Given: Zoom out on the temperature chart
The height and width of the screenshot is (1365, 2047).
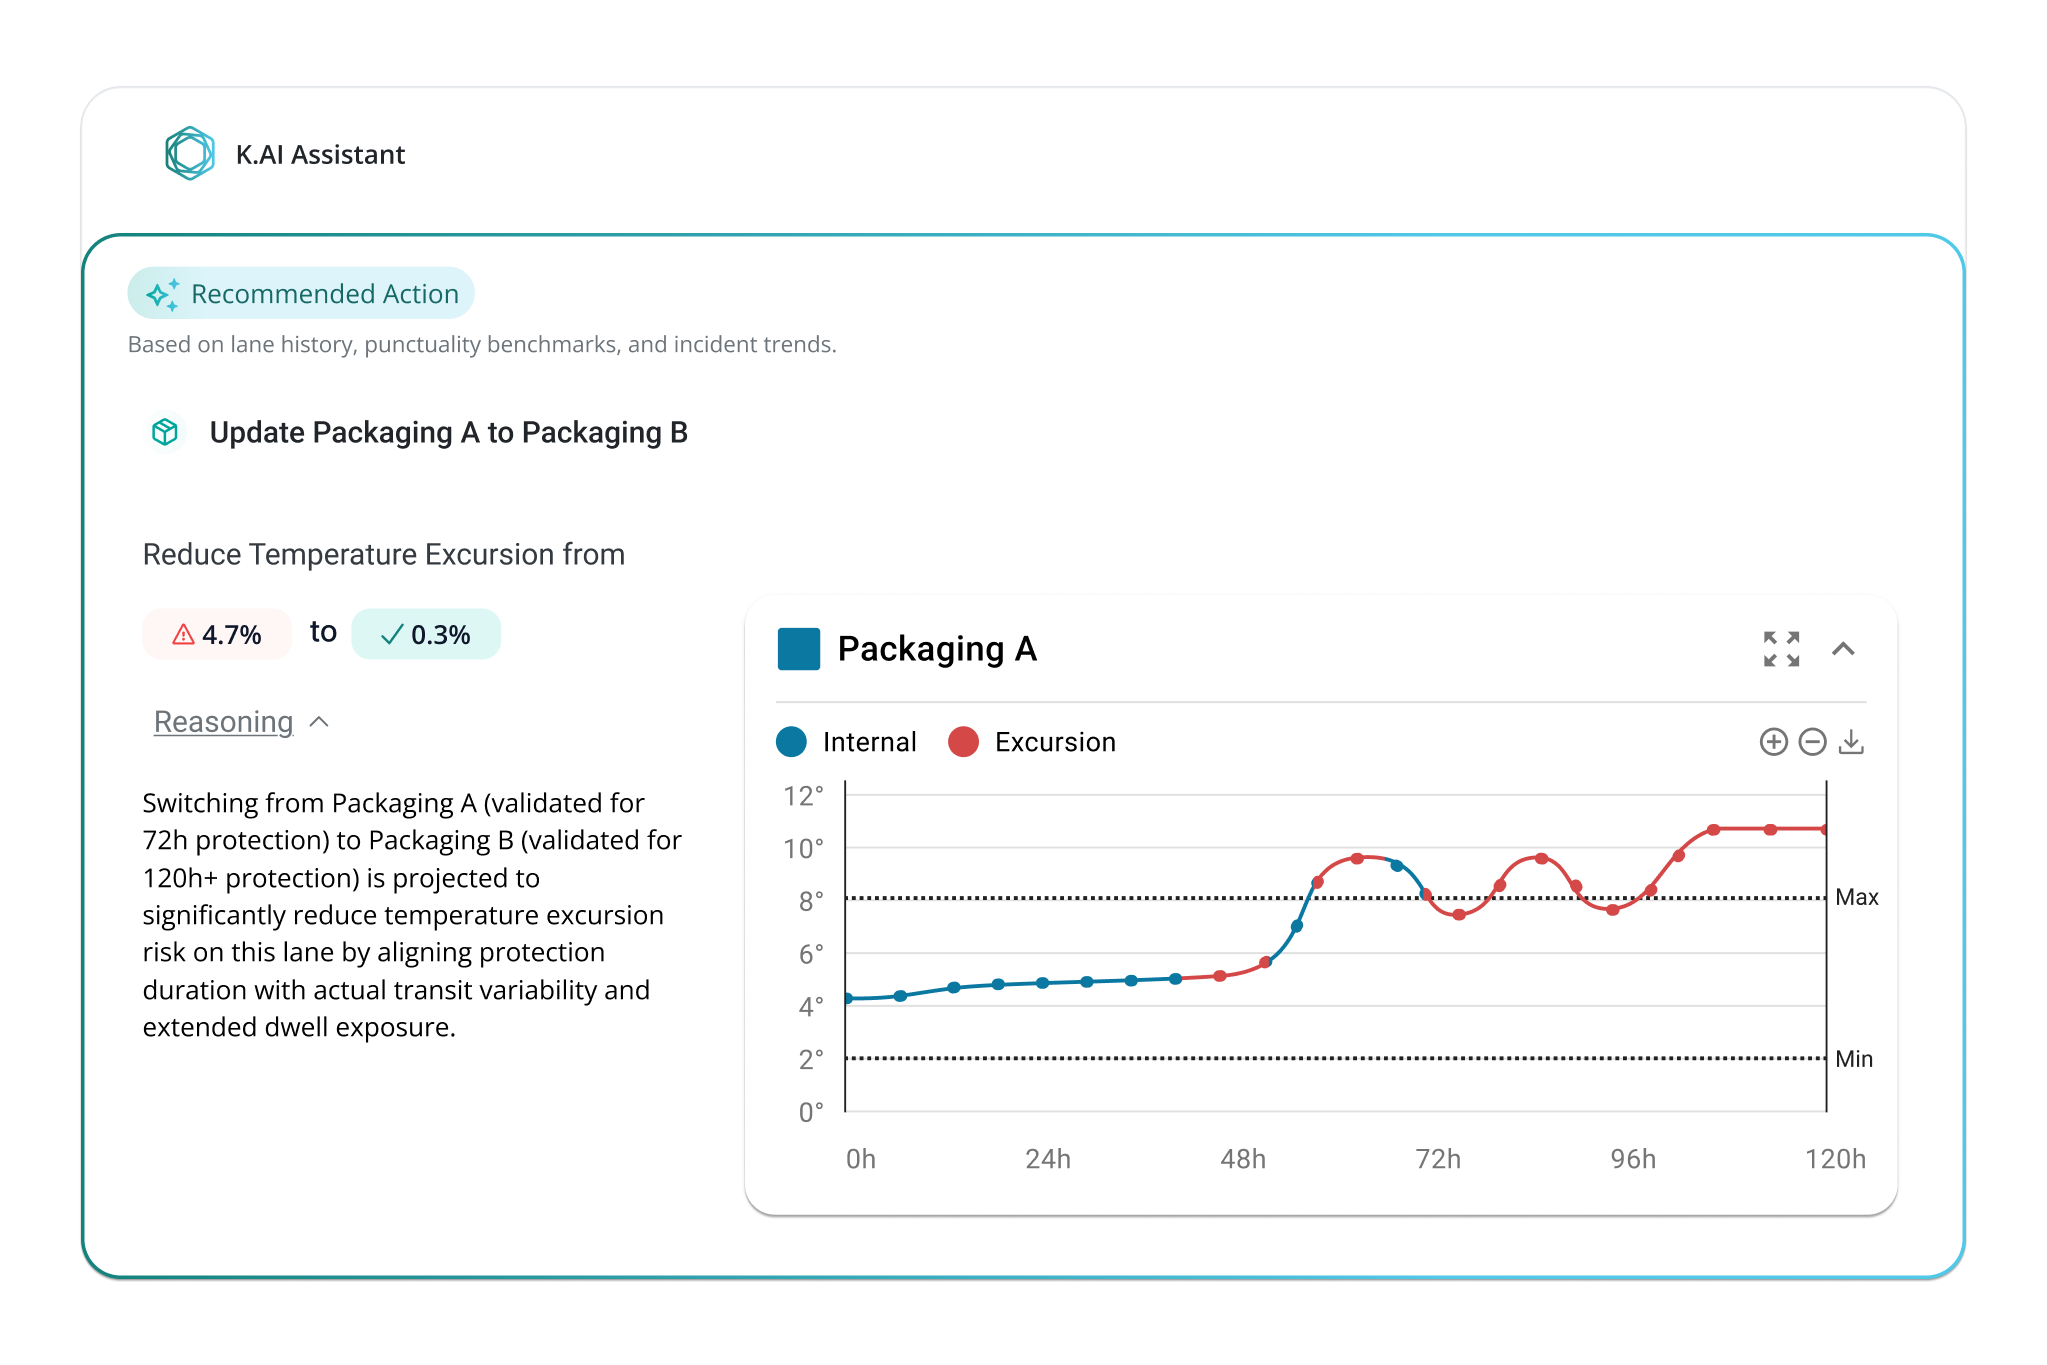Looking at the screenshot, I should [x=1812, y=742].
